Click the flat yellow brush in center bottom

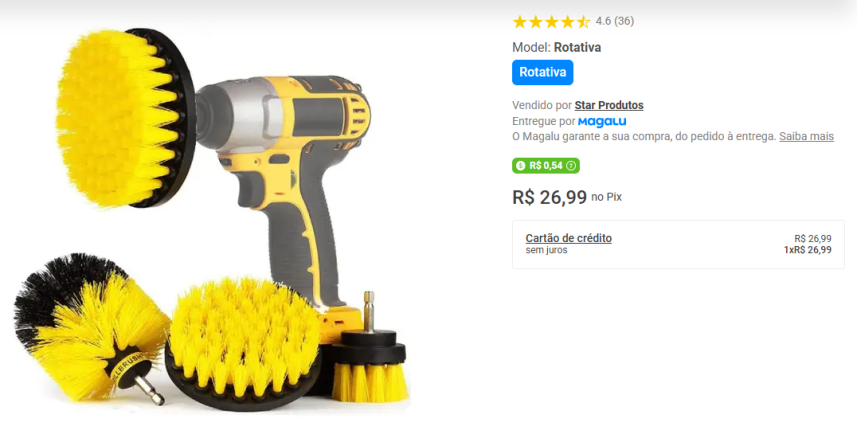coord(243,344)
